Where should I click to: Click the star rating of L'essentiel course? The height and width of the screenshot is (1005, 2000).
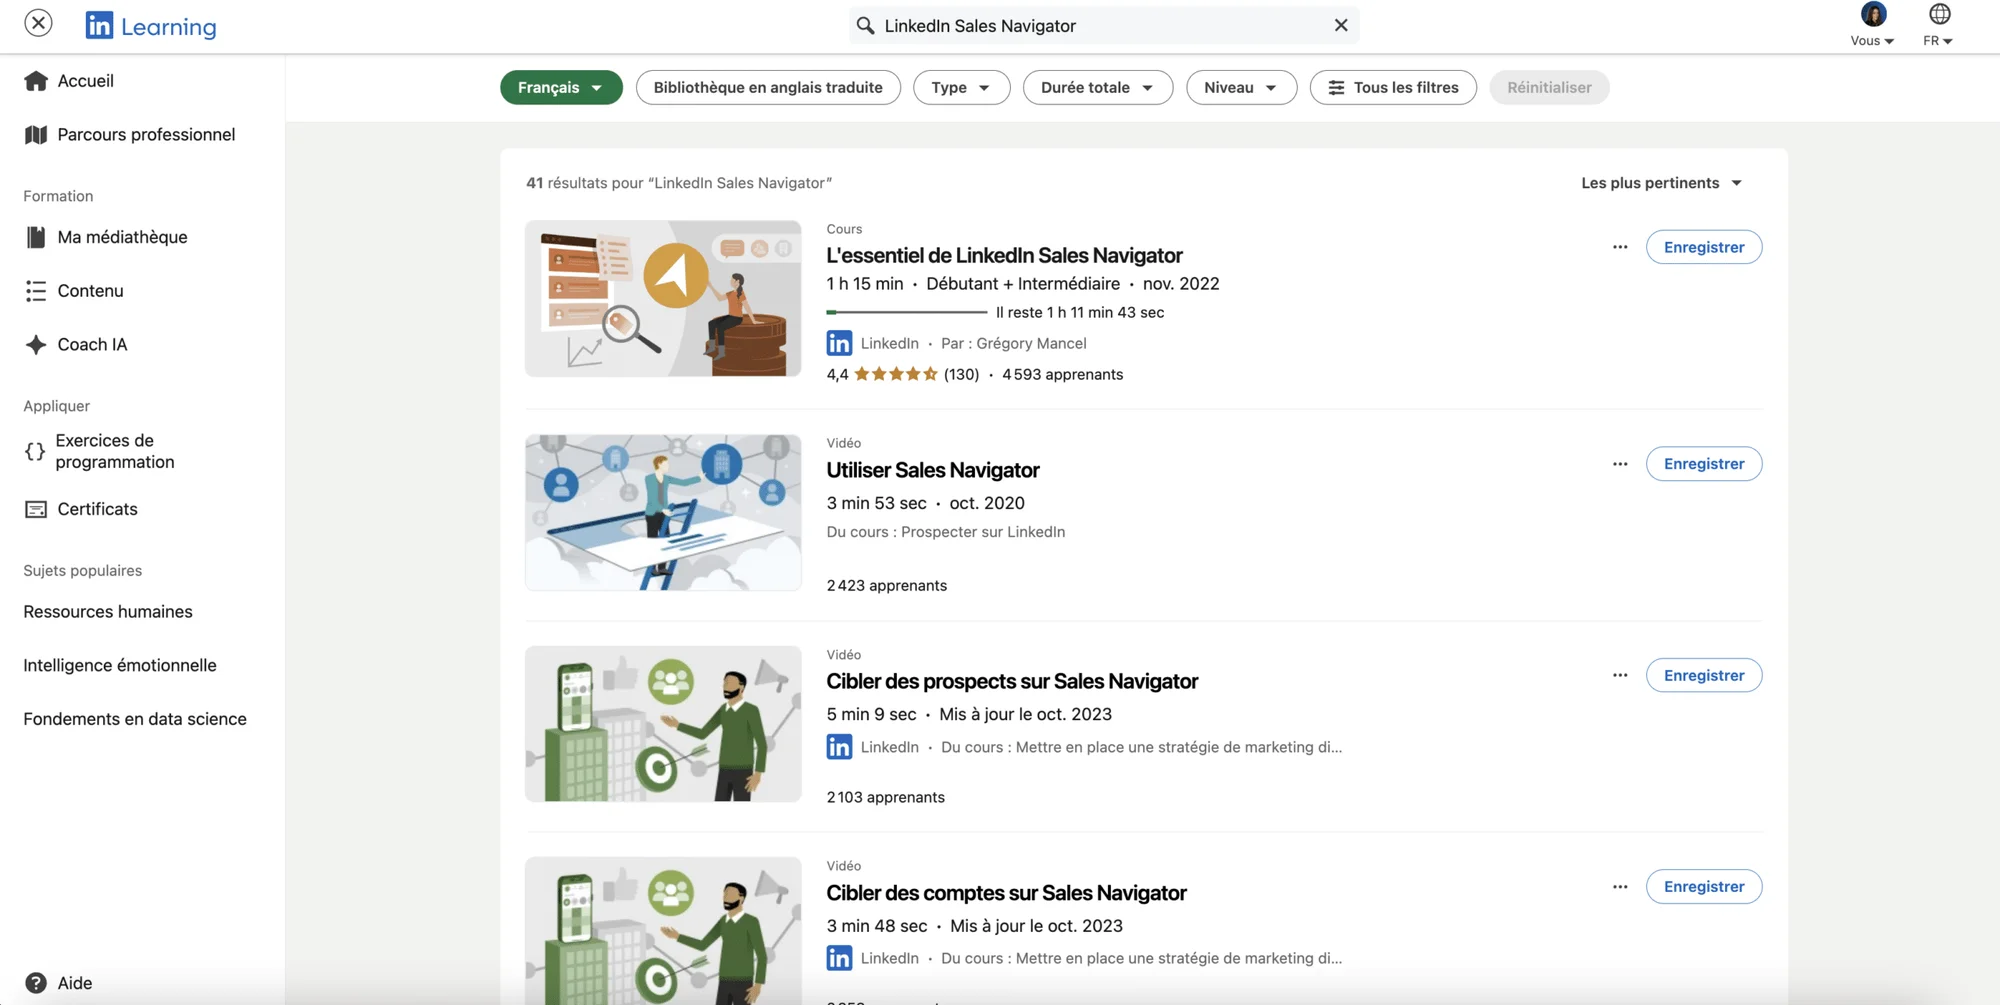896,375
